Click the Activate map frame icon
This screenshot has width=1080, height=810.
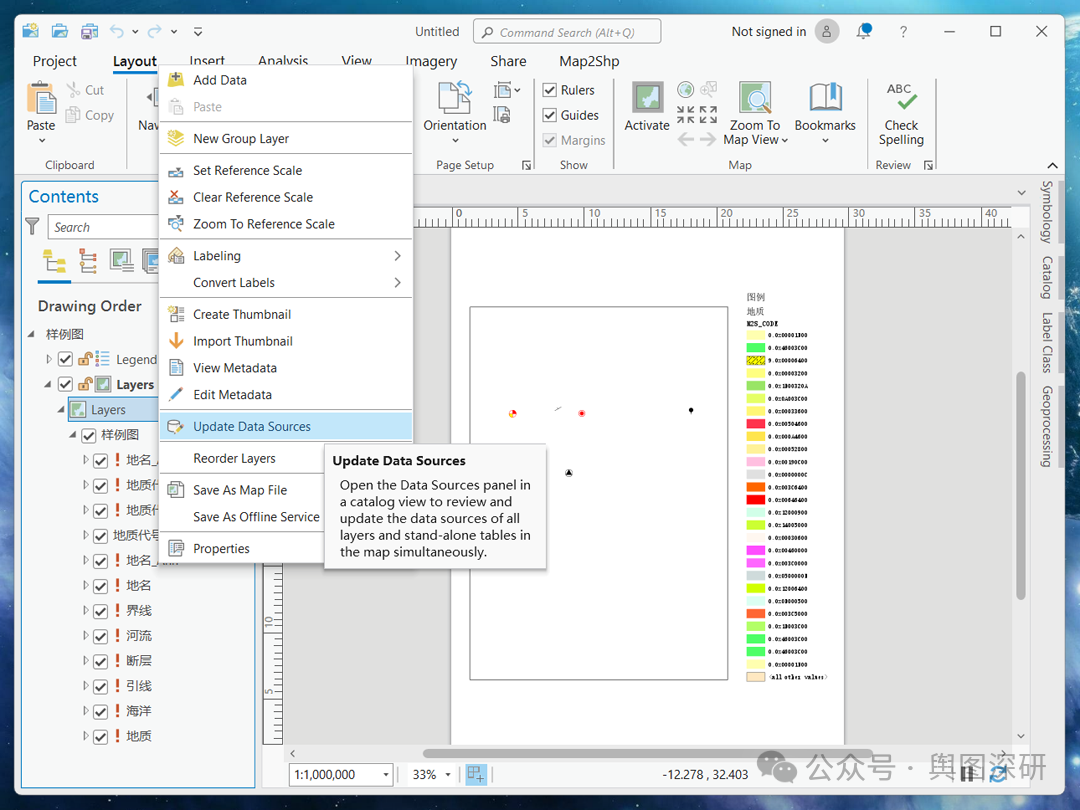point(647,98)
